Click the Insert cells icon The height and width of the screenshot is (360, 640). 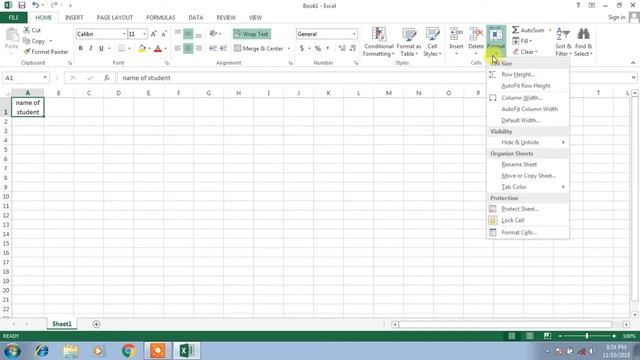coord(456,34)
